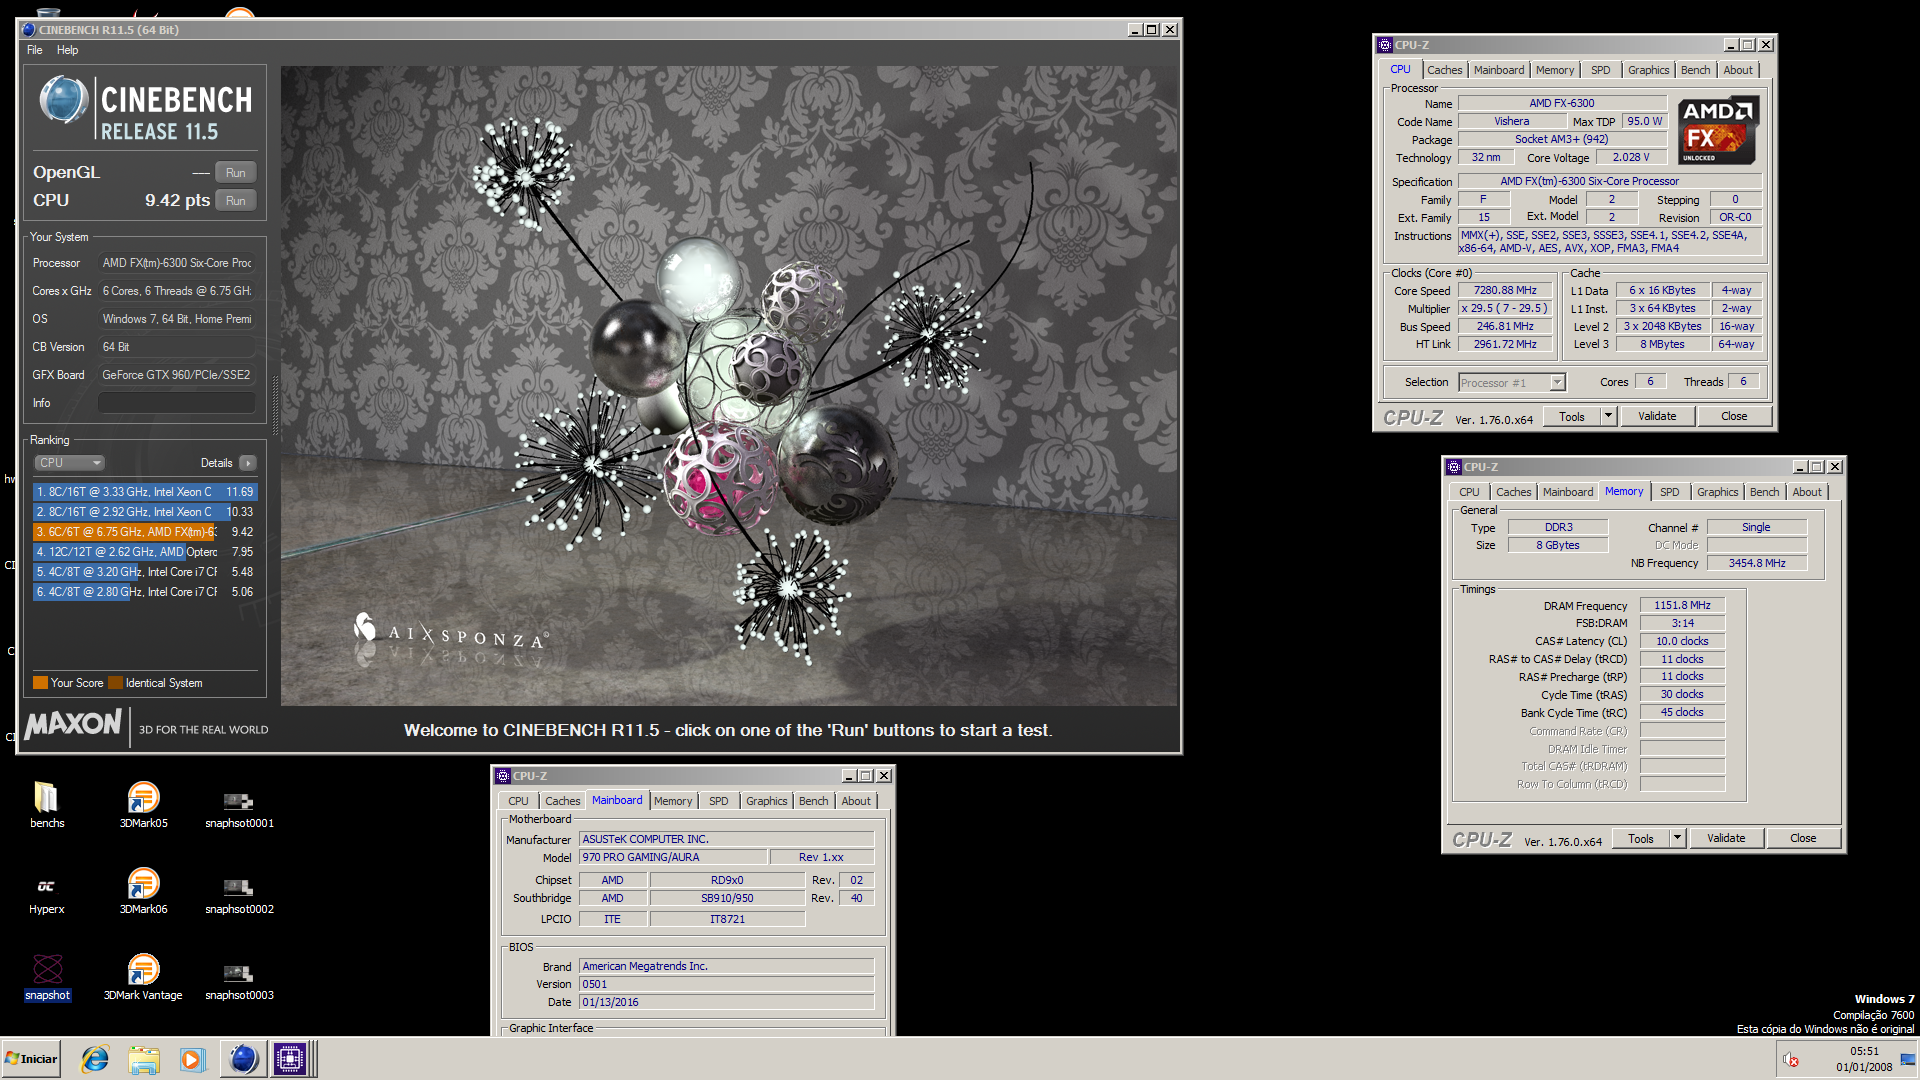The width and height of the screenshot is (1920, 1080).
Task: Click Tools button in CPU-Z CPU window
Action: point(1571,416)
